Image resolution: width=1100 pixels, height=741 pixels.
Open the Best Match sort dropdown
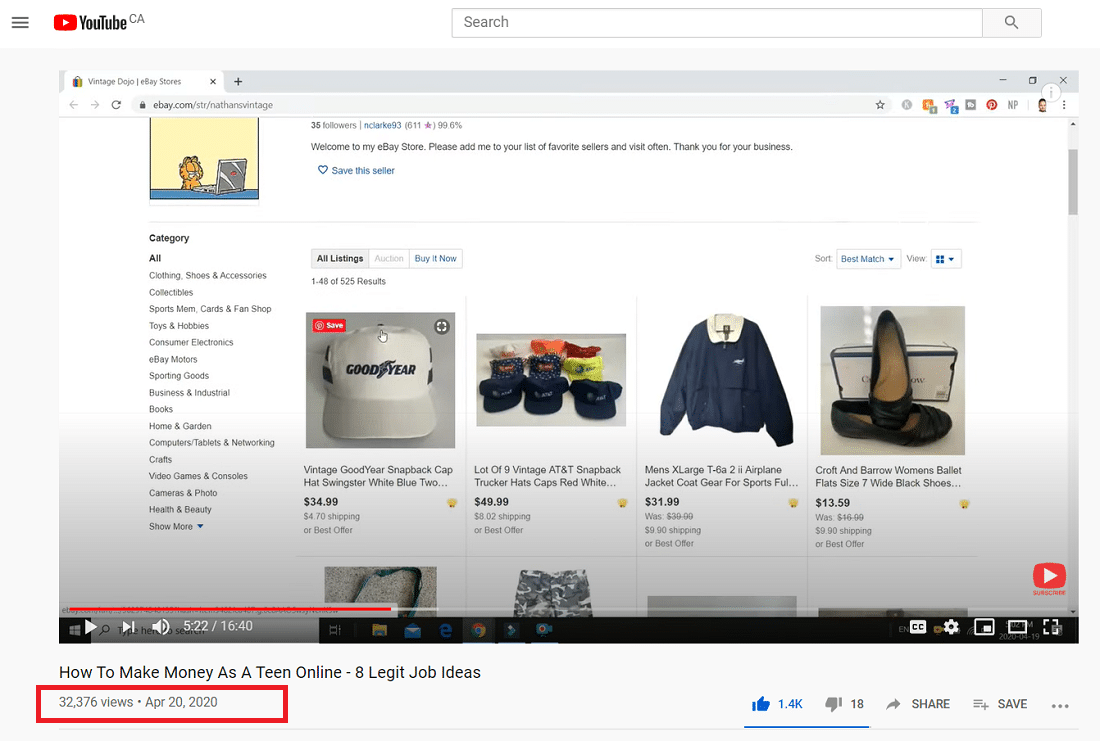868,259
